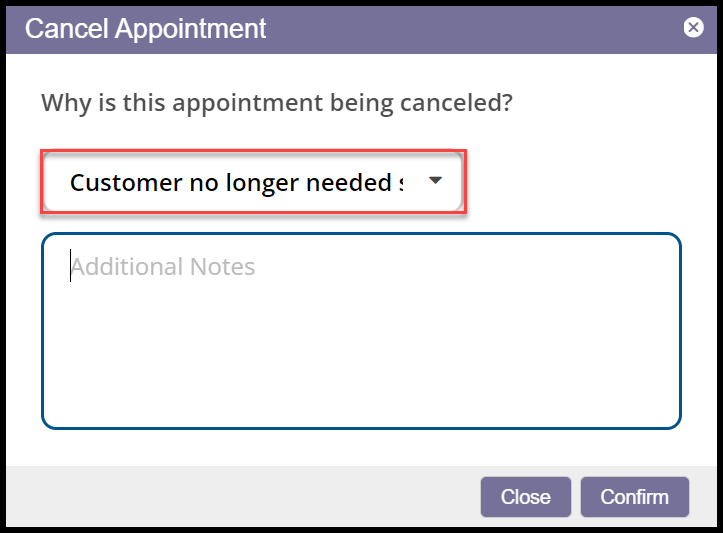723x533 pixels.
Task: Focus the Additional Notes placeholder text
Action: (163, 267)
